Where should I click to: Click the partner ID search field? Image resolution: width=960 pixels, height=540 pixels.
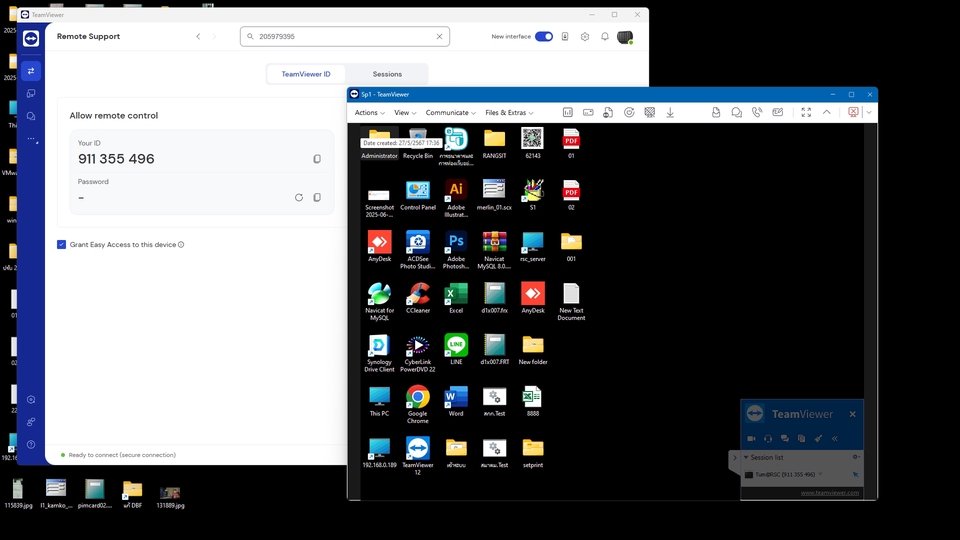pyautogui.click(x=340, y=37)
